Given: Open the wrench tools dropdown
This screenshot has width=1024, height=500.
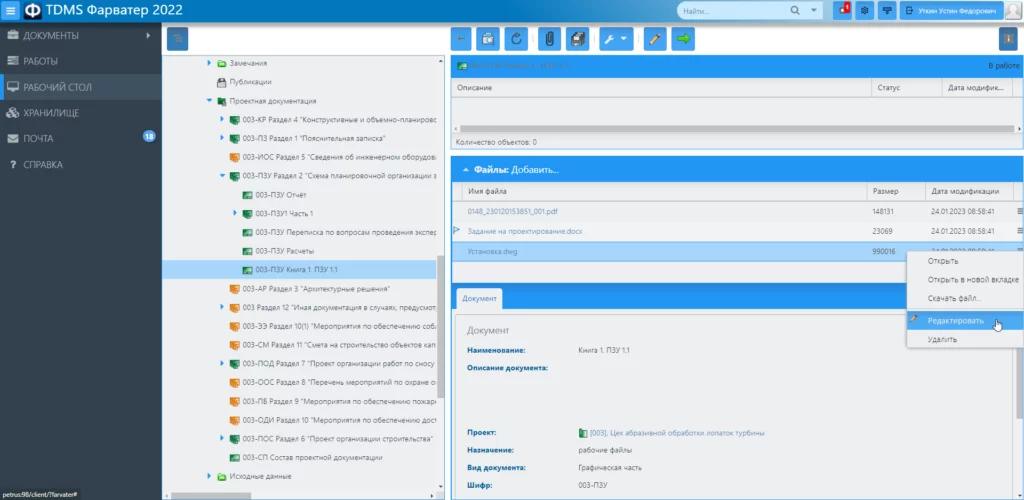Looking at the screenshot, I should pos(614,39).
